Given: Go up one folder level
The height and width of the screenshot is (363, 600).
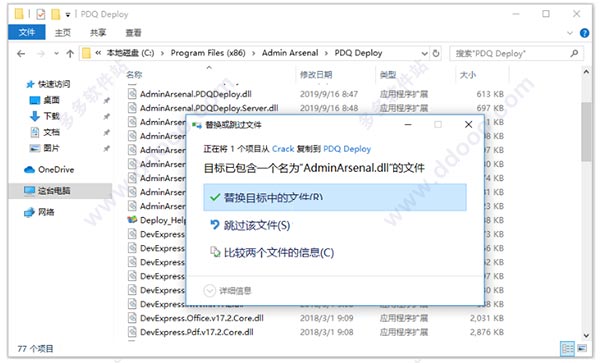Looking at the screenshot, I should coord(70,54).
